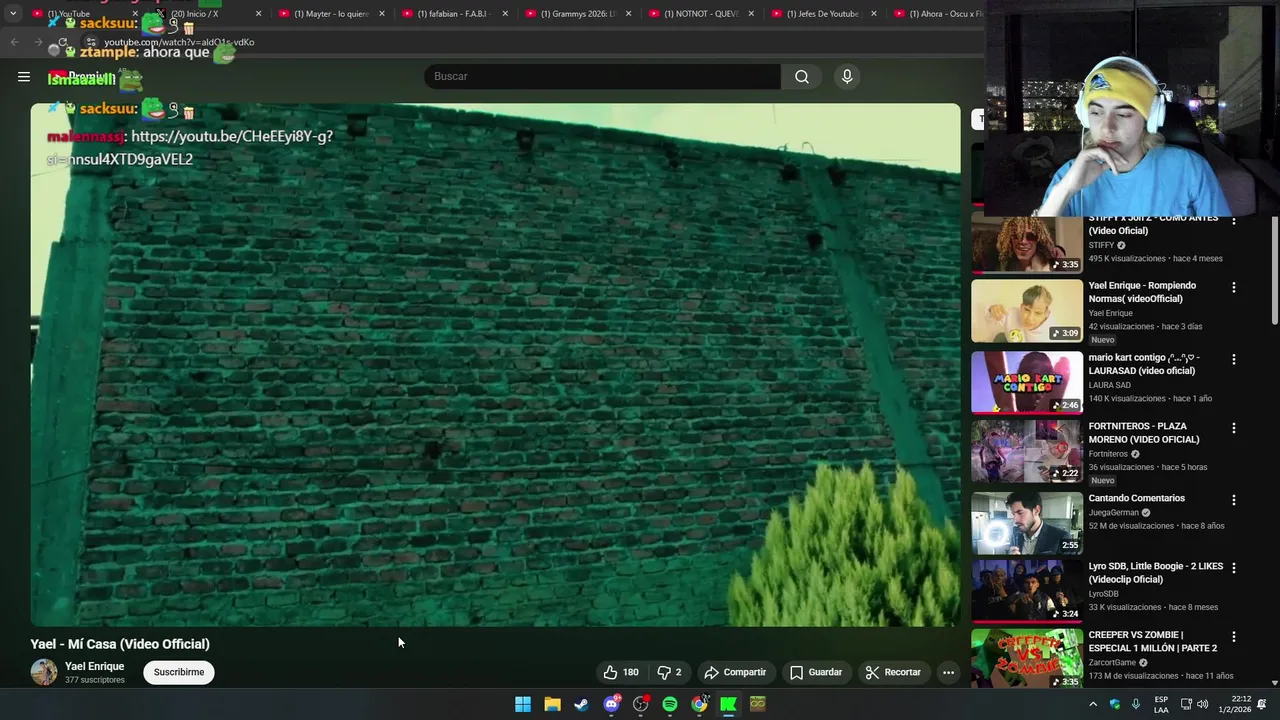The width and height of the screenshot is (1280, 720).
Task: Click the 377 suscriptores text
Action: click(x=95, y=680)
